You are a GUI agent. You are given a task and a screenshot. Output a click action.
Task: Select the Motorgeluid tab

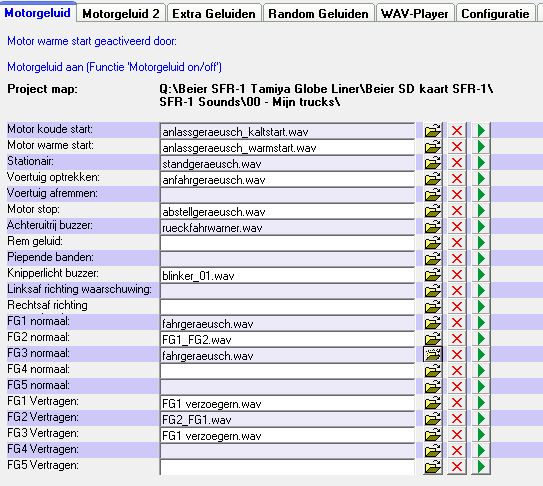tap(38, 13)
